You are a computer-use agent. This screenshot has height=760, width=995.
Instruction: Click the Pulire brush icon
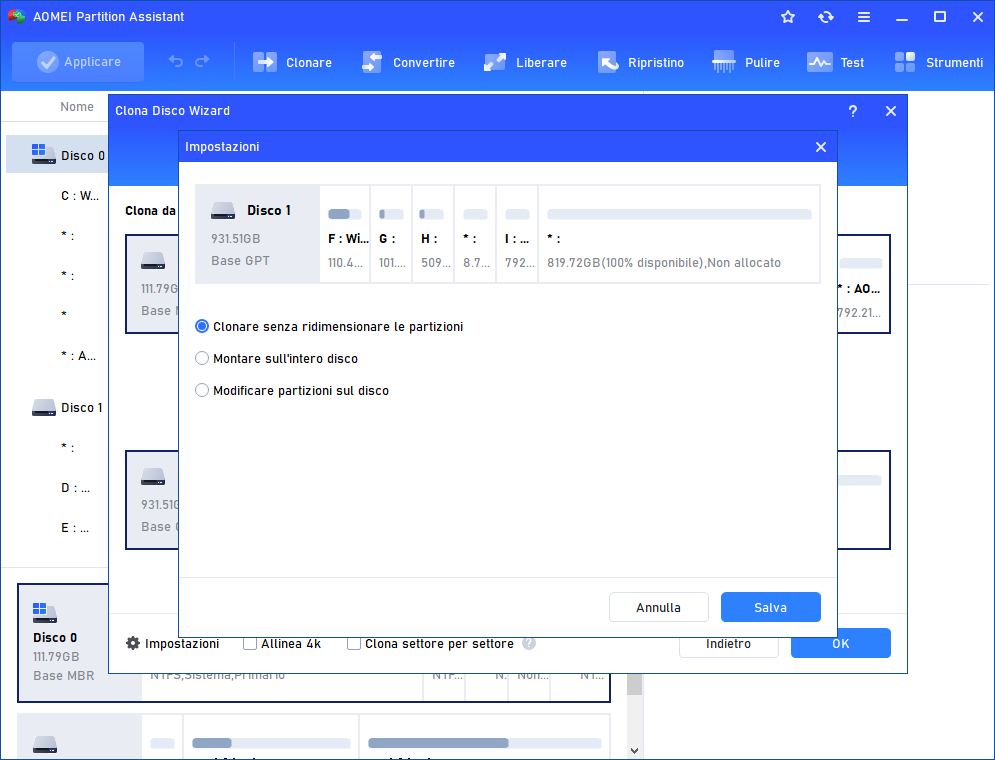(723, 62)
